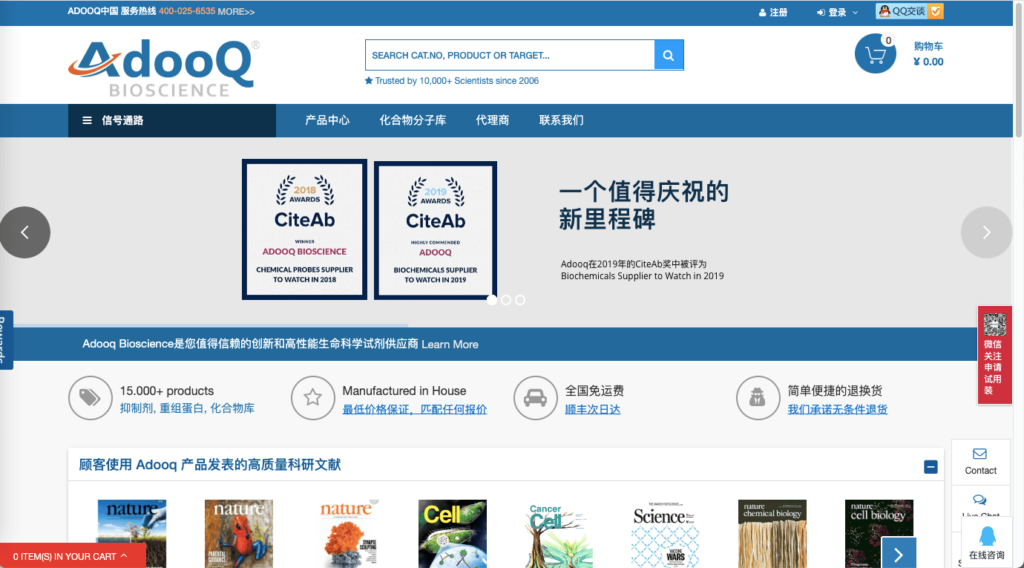Advance journal covers with right arrow
The image size is (1024, 568).
click(x=899, y=555)
